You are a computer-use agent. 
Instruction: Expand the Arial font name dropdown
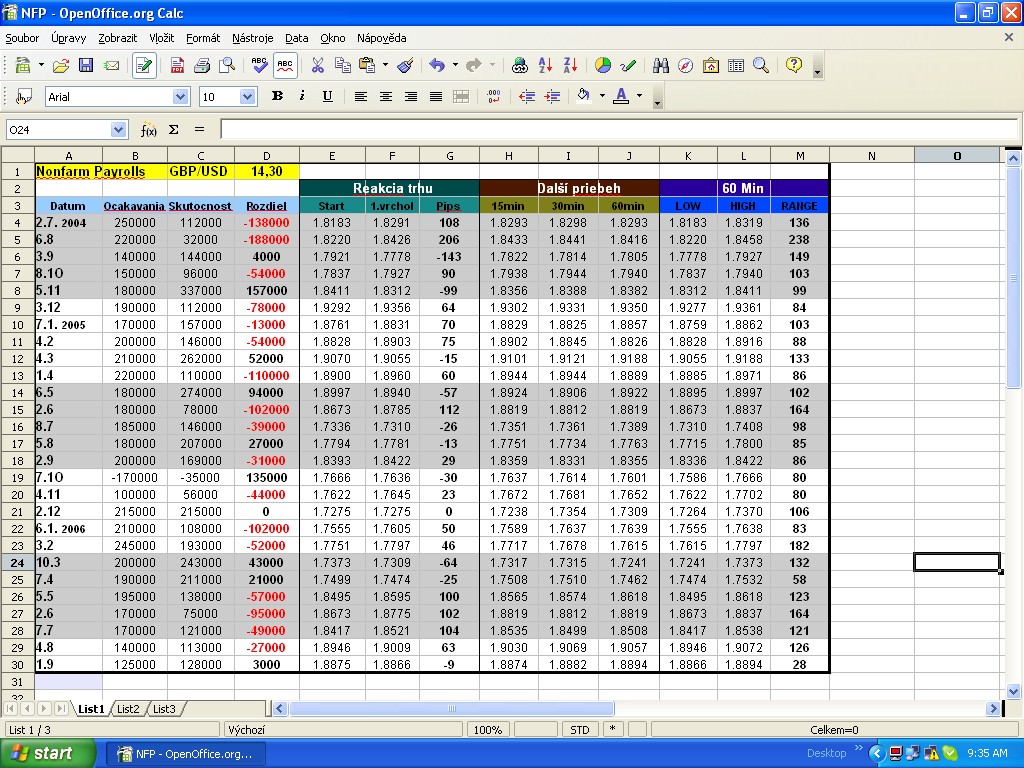(x=180, y=97)
